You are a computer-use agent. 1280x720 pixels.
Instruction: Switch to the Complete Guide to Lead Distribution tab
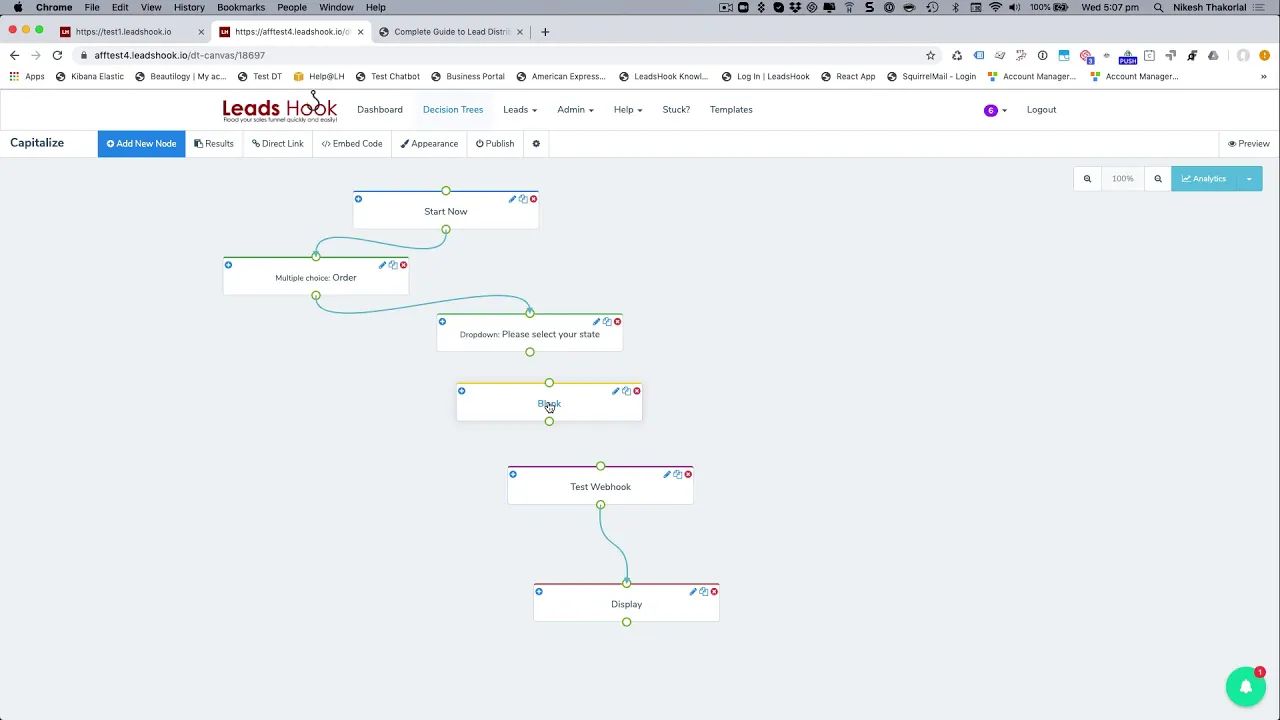coord(452,32)
